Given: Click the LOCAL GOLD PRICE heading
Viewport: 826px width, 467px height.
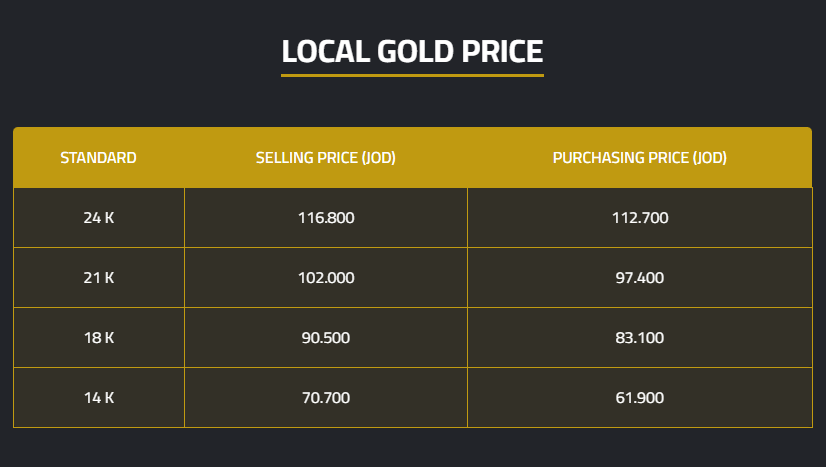Looking at the screenshot, I should 412,51.
